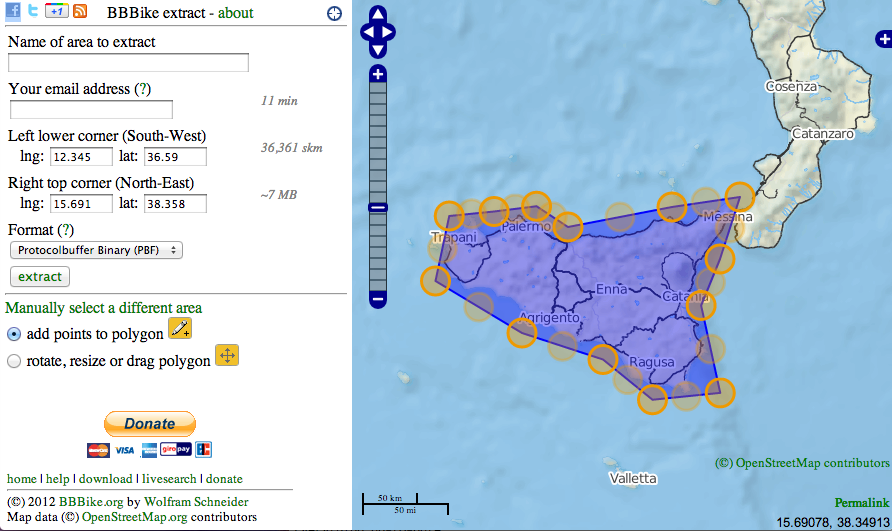Zoom in with the map plus button
Screen dimensions: 892x531
tap(378, 74)
